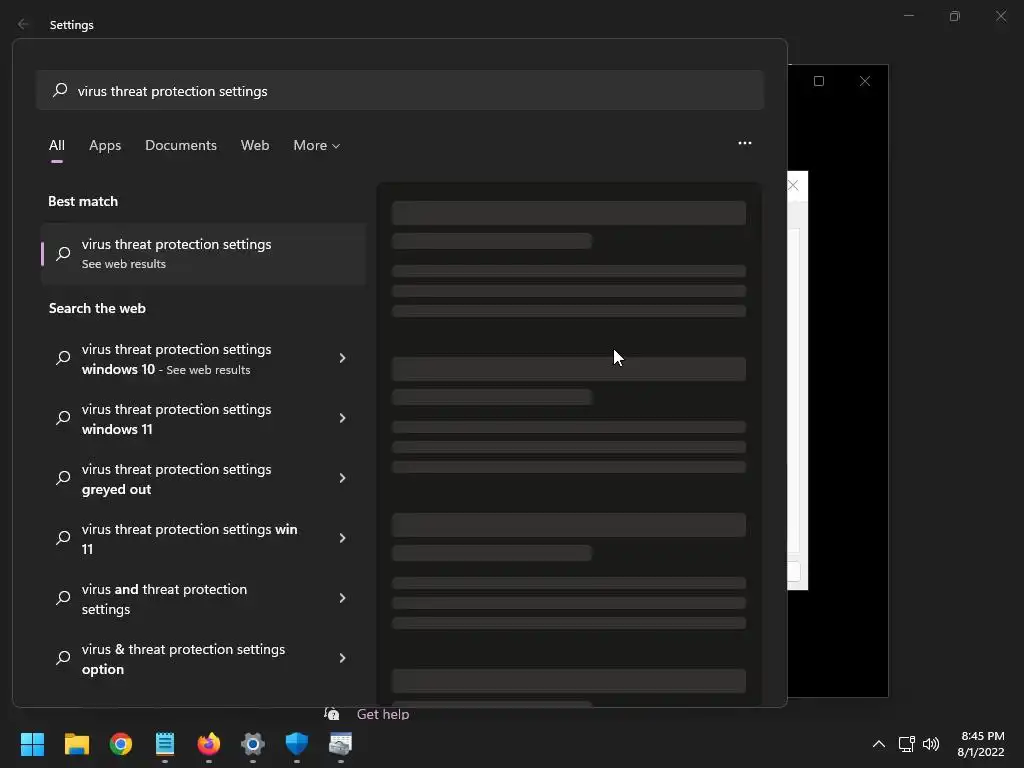Click the last taskbar app icon
This screenshot has width=1024, height=768.
340,744
